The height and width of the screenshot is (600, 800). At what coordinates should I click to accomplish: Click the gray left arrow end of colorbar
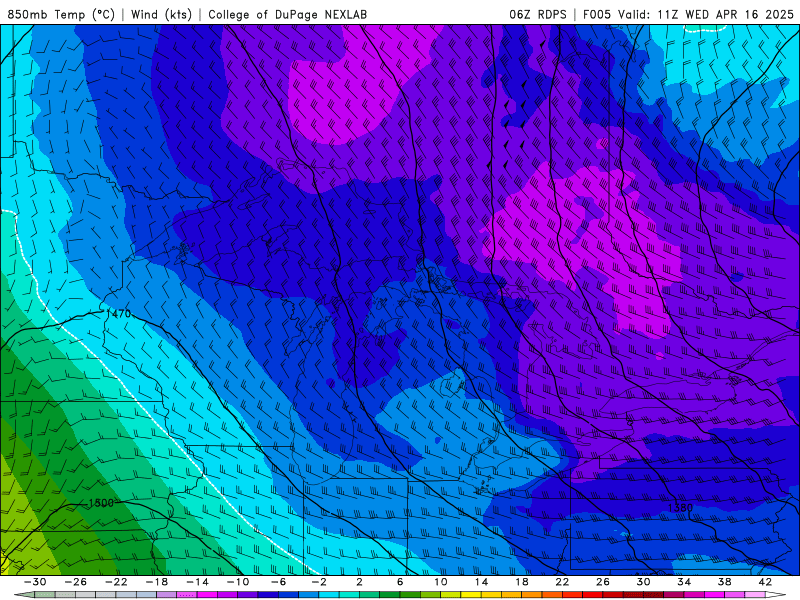(24, 595)
